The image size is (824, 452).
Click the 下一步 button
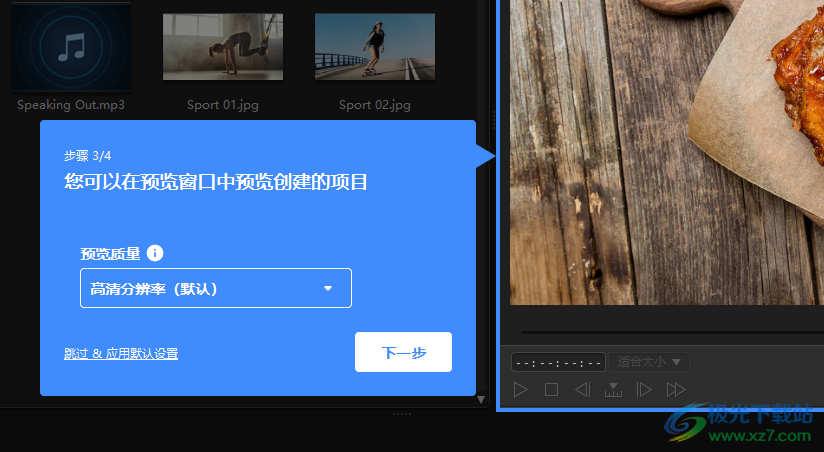403,352
